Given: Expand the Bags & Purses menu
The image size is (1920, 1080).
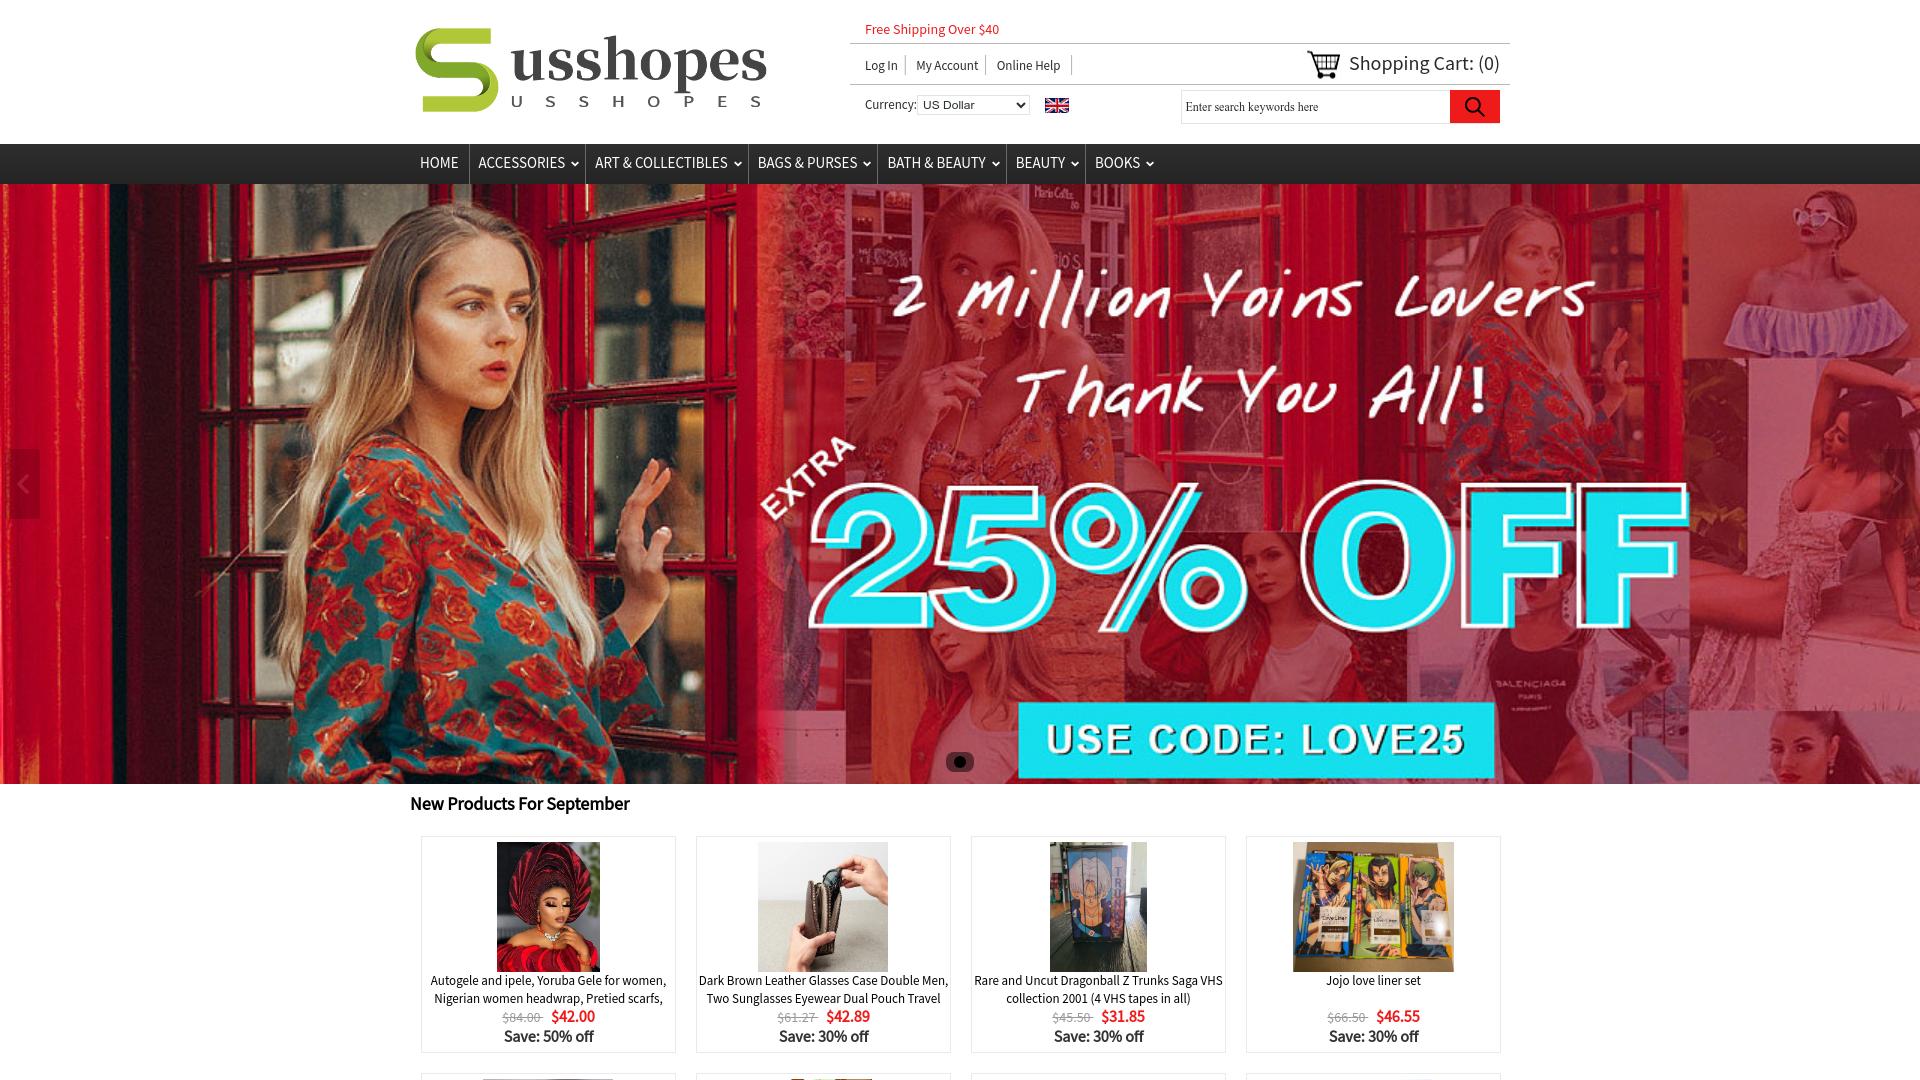Looking at the screenshot, I should 813,163.
